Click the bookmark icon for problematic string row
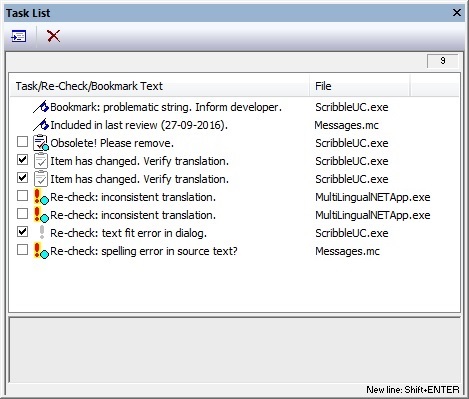Image resolution: width=469 pixels, height=399 pixels. 41,107
